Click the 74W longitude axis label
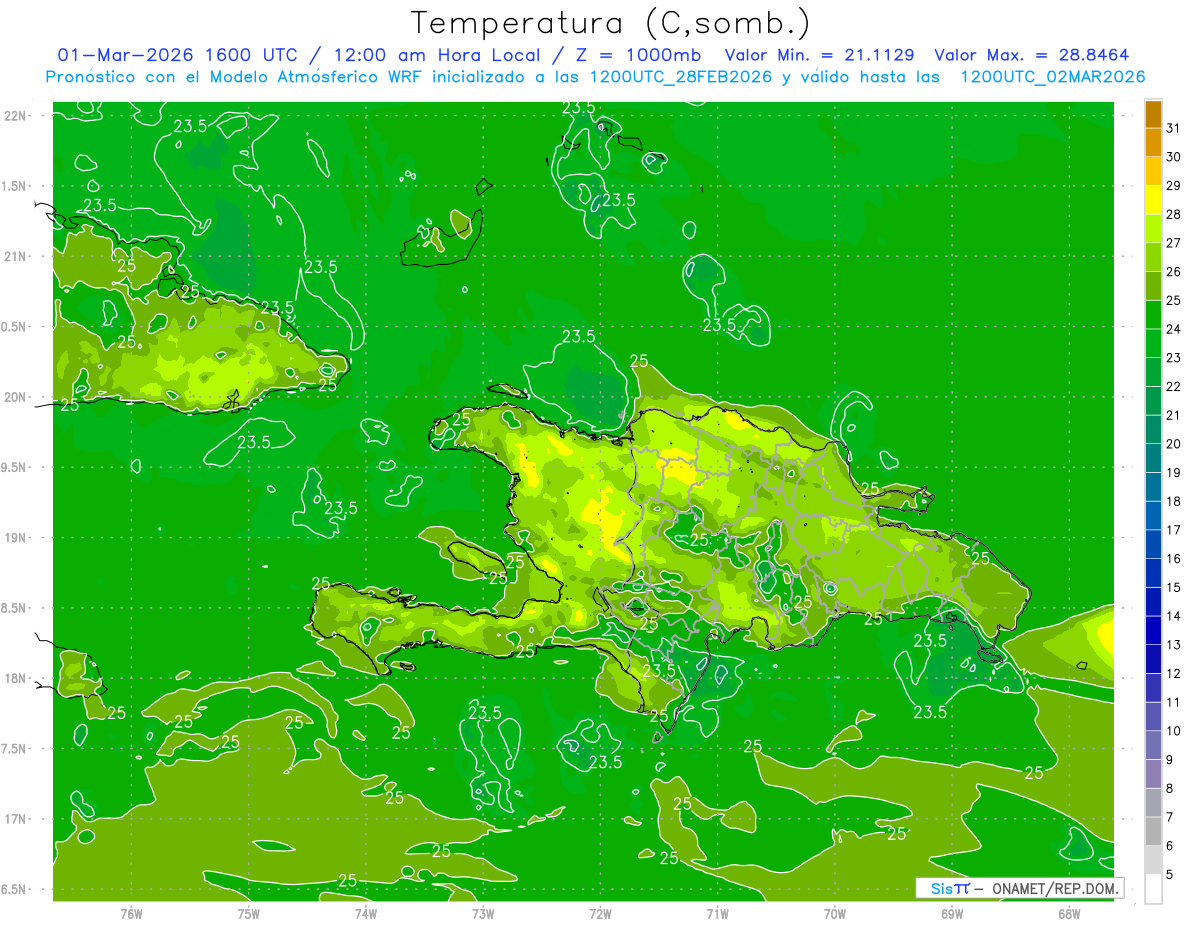The image size is (1200, 927). [x=366, y=913]
